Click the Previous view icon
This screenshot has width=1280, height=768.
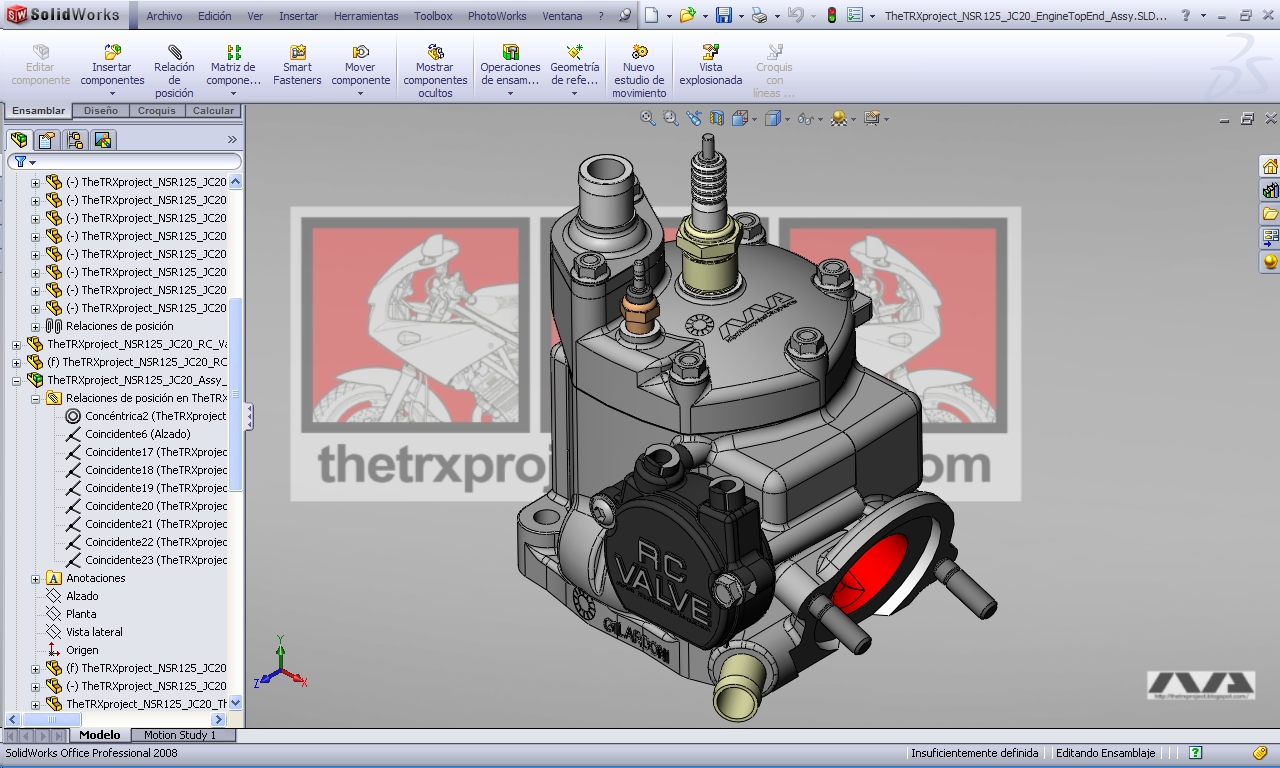pos(693,118)
